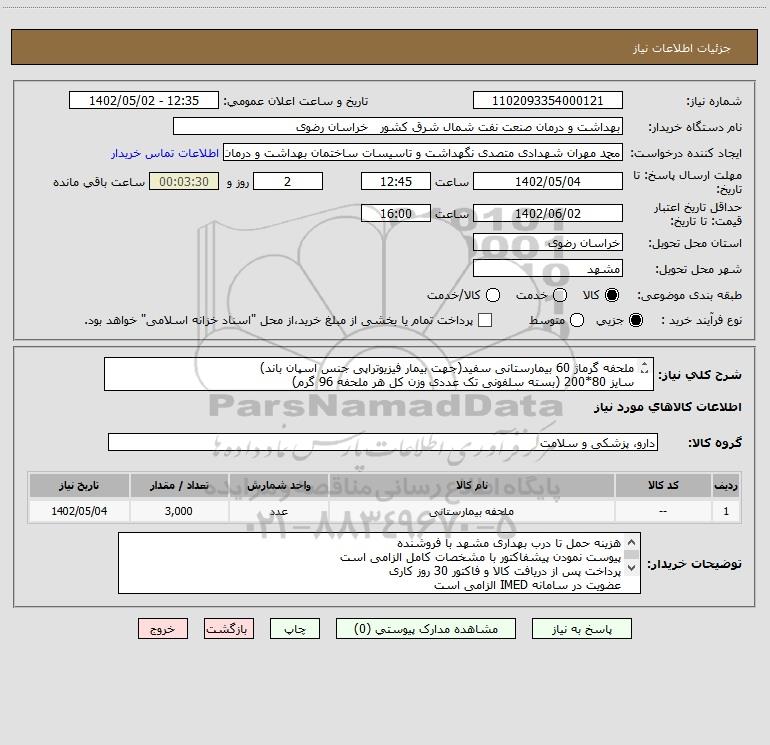770x745 pixels.
Task: Open مشاهده مدارک پیوستی attachments button
Action: click(x=426, y=629)
